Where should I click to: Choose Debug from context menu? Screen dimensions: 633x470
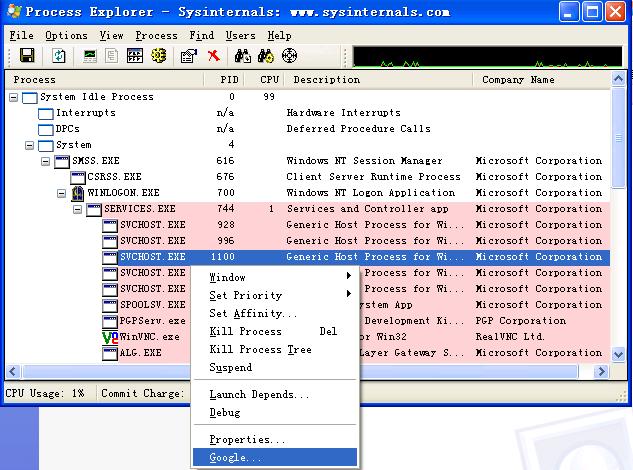(275, 413)
